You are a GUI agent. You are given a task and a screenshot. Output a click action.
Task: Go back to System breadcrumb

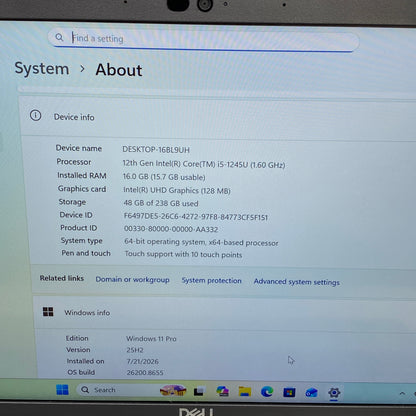(42, 69)
